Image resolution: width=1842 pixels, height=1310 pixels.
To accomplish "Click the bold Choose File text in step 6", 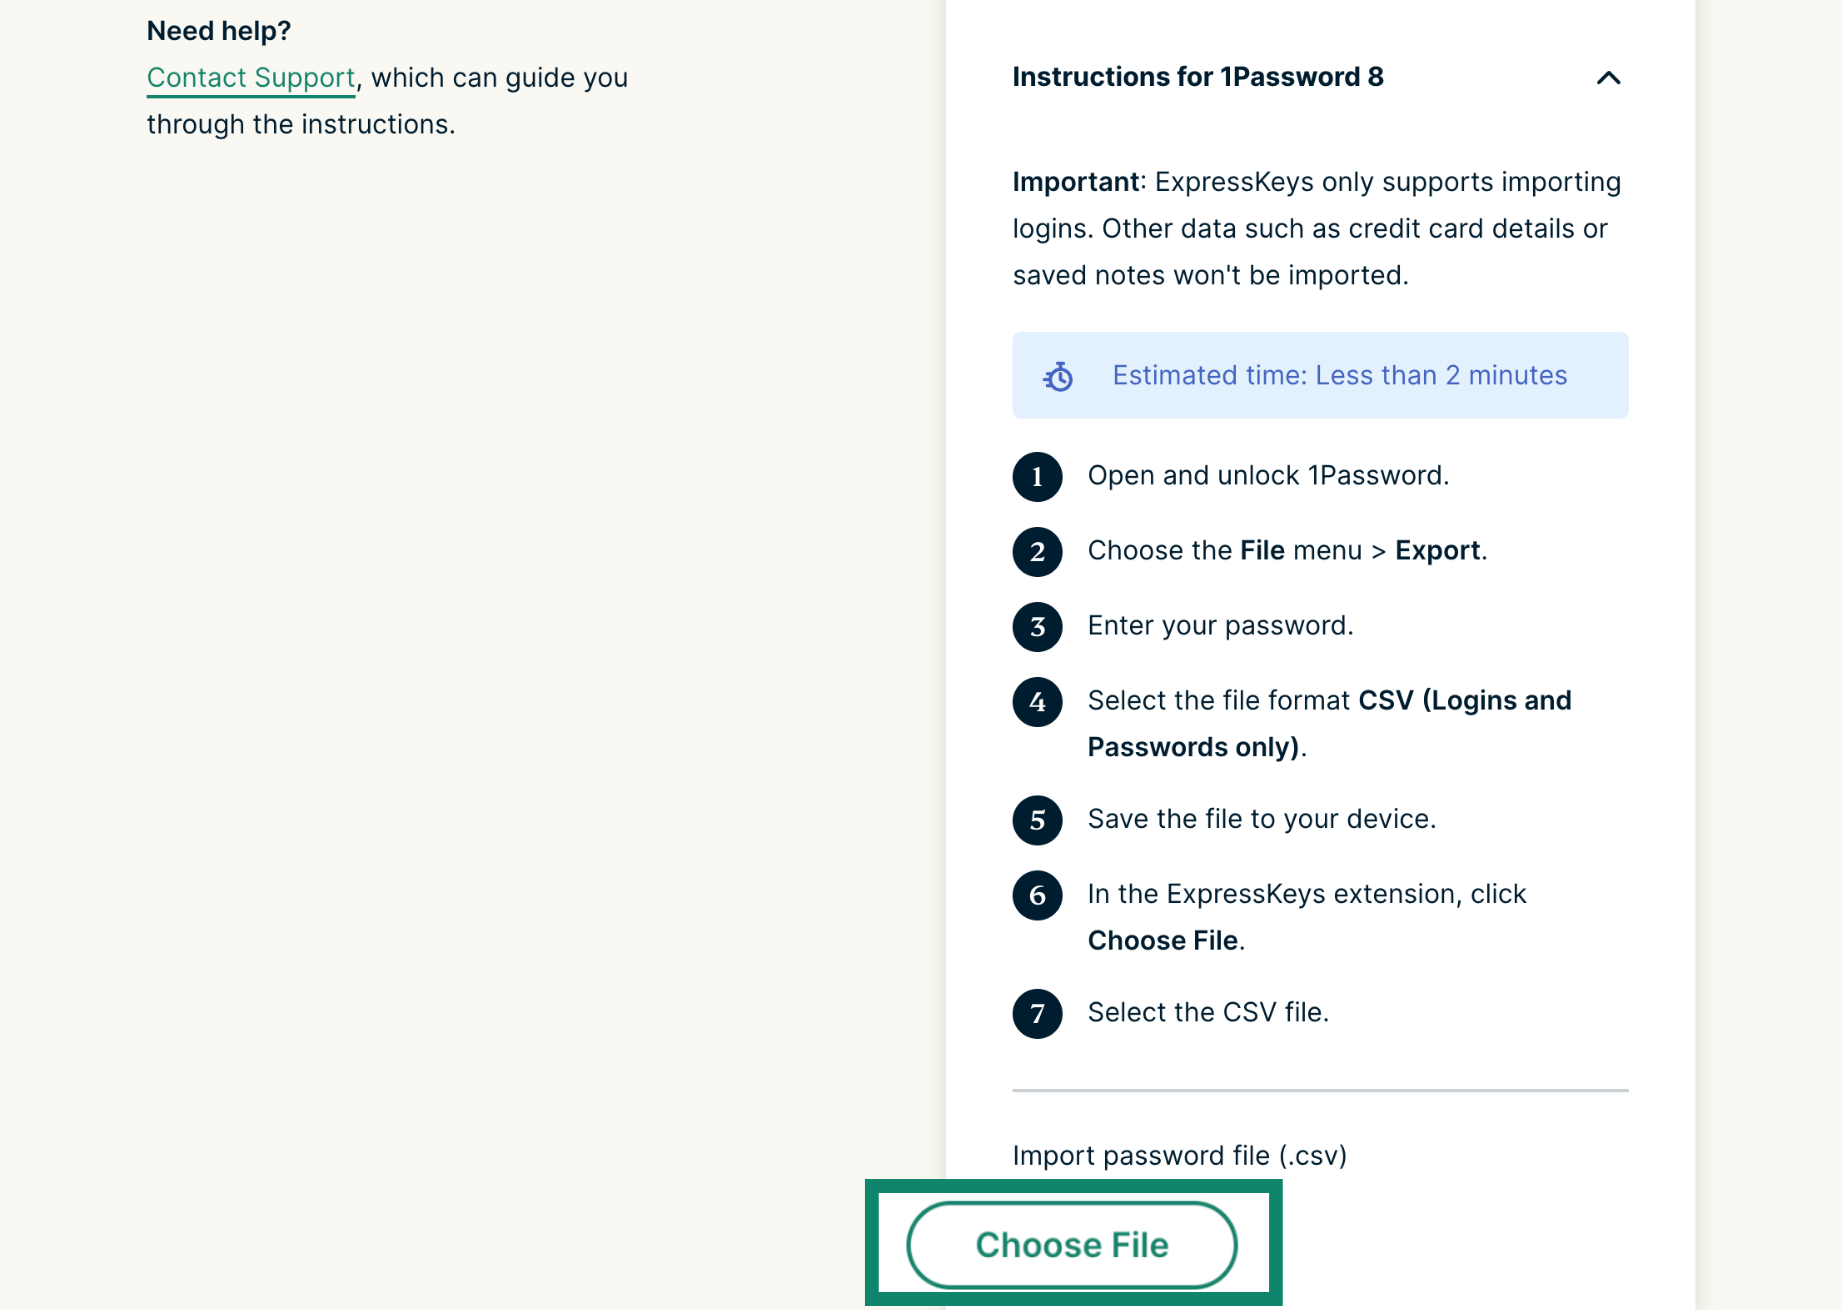I will [x=1162, y=940].
